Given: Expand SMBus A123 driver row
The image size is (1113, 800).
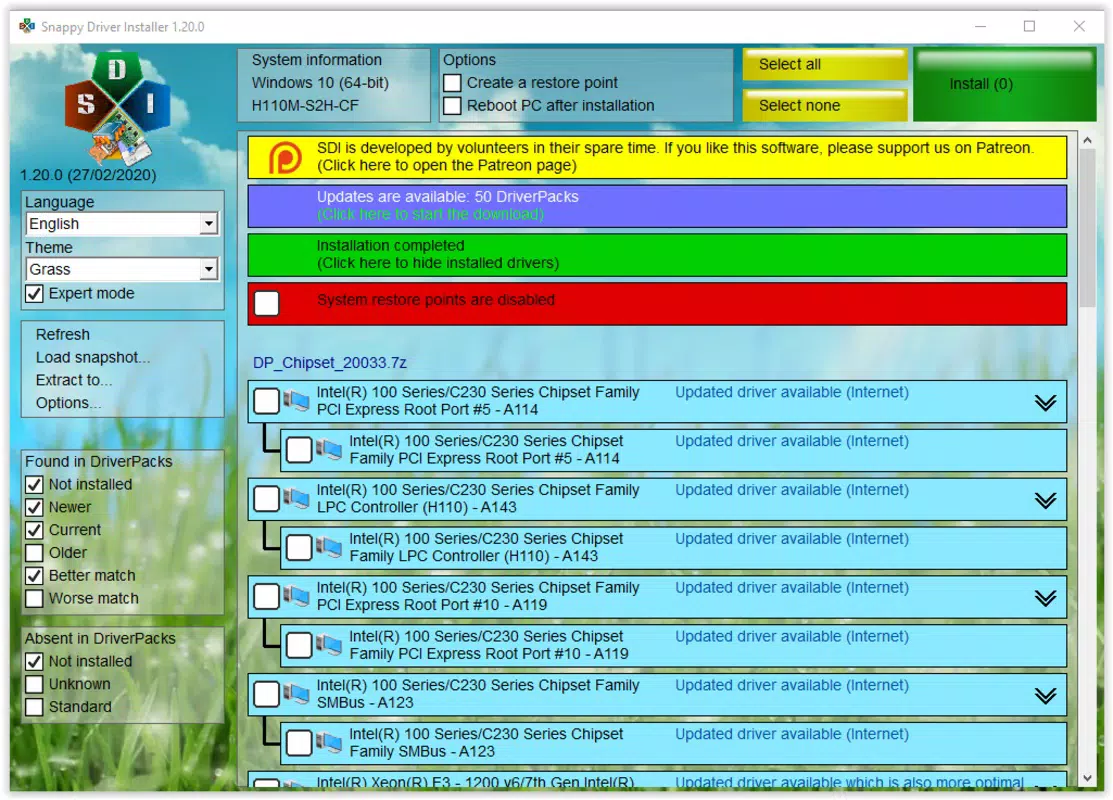Looking at the screenshot, I should [1045, 696].
